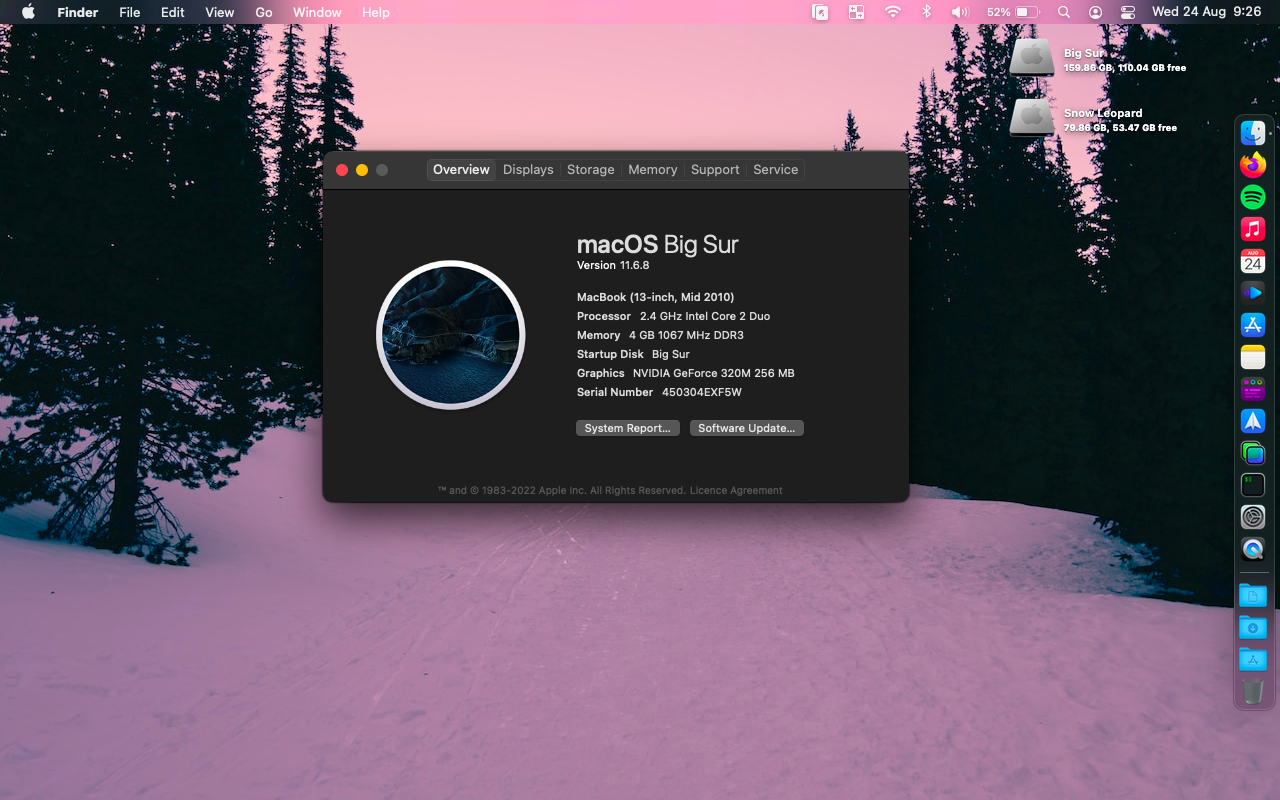
Task: Launch QuickTime Player from the Dock
Action: tap(1253, 549)
